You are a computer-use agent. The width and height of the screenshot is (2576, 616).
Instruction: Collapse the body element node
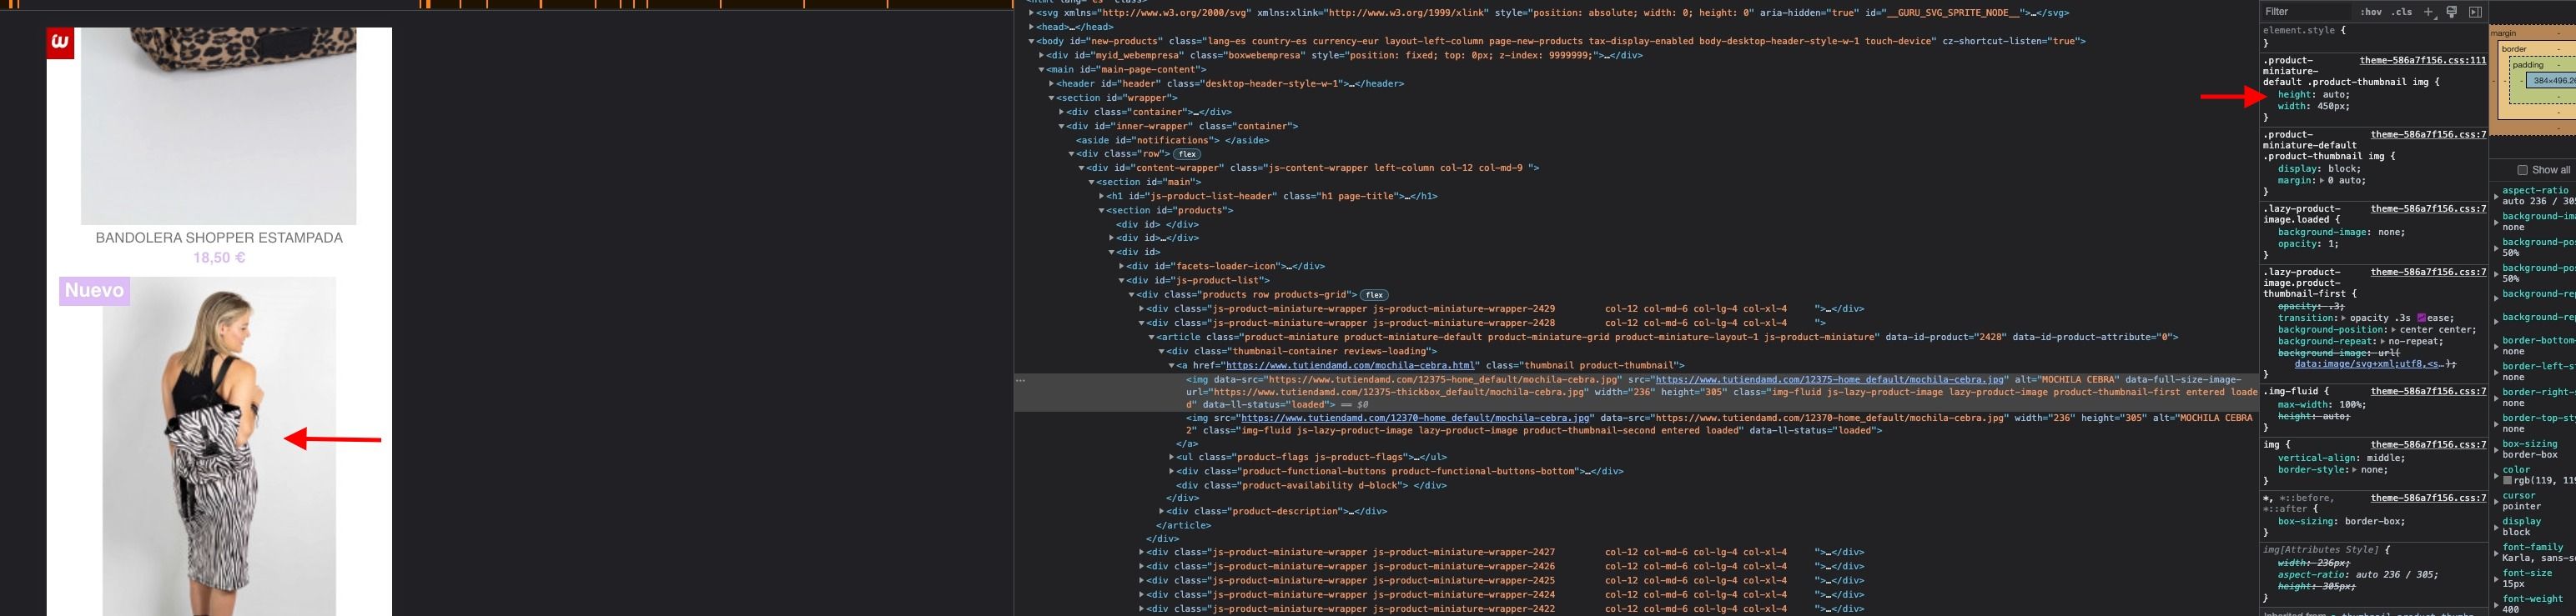[x=1031, y=41]
